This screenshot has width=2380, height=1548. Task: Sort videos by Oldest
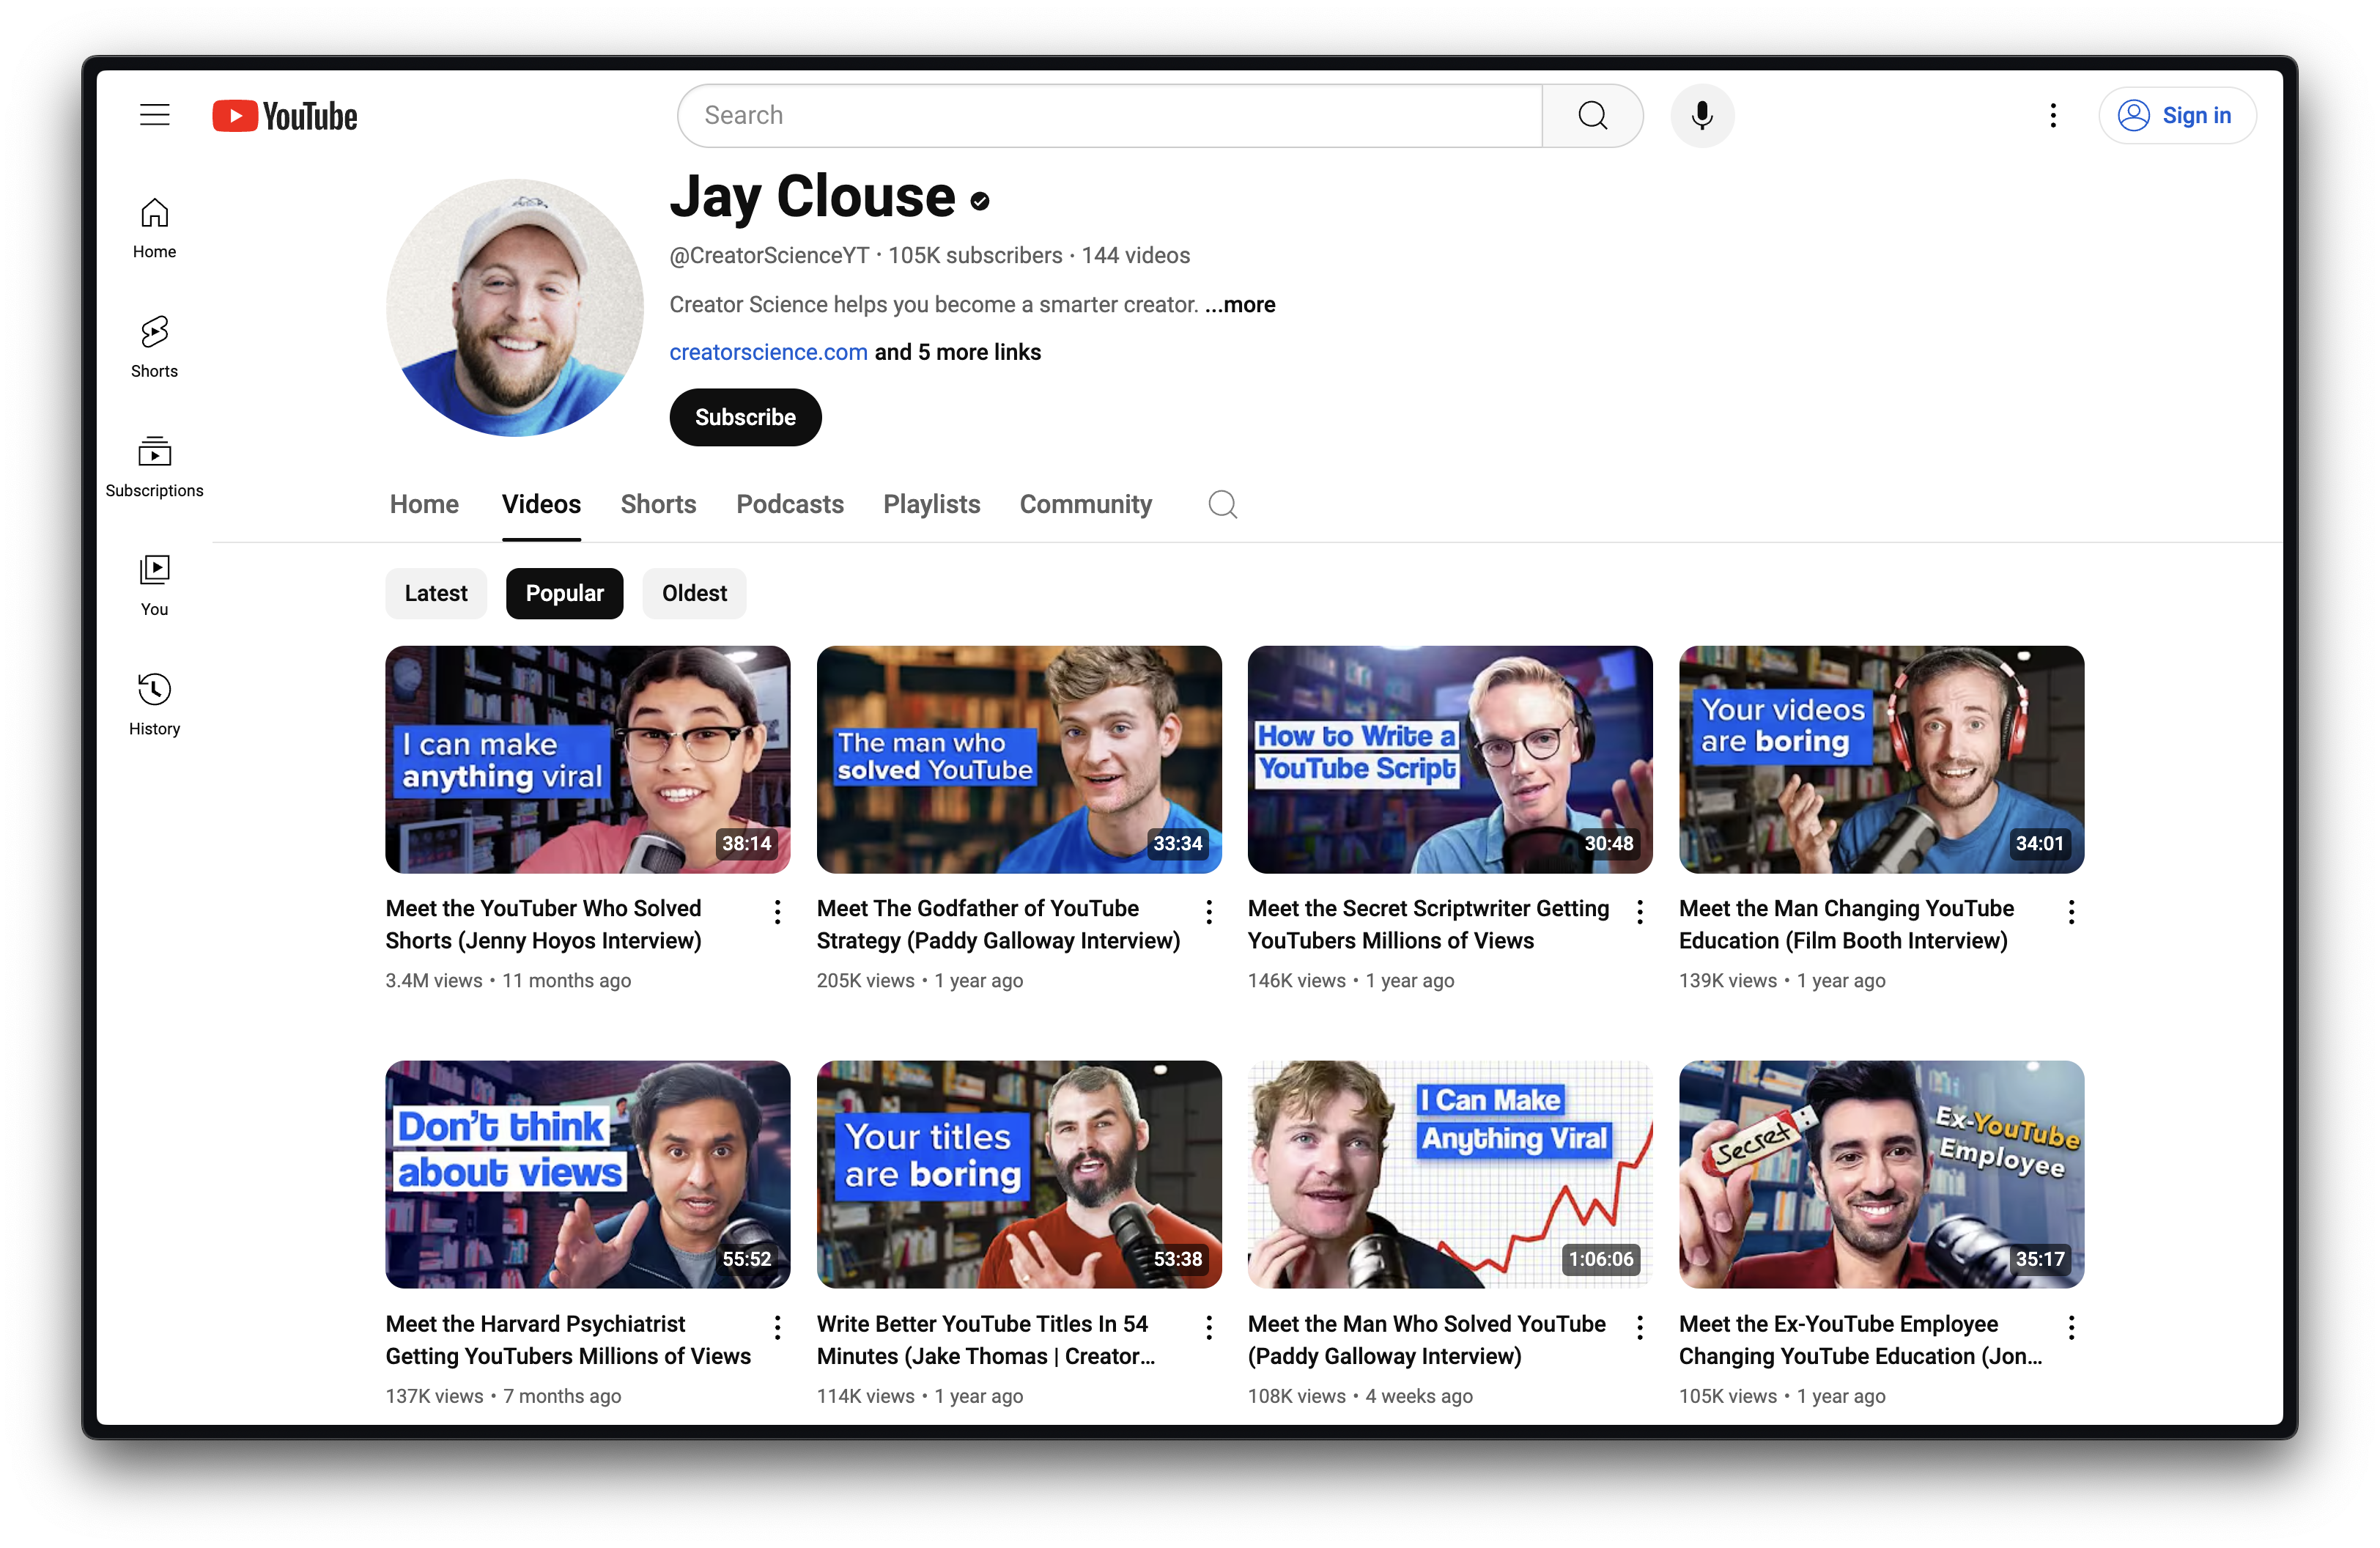694,593
